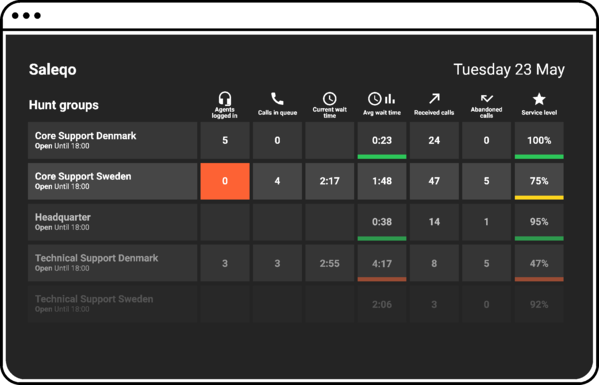
Task: Click the 2:17 current wait time cell
Action: pyautogui.click(x=330, y=181)
